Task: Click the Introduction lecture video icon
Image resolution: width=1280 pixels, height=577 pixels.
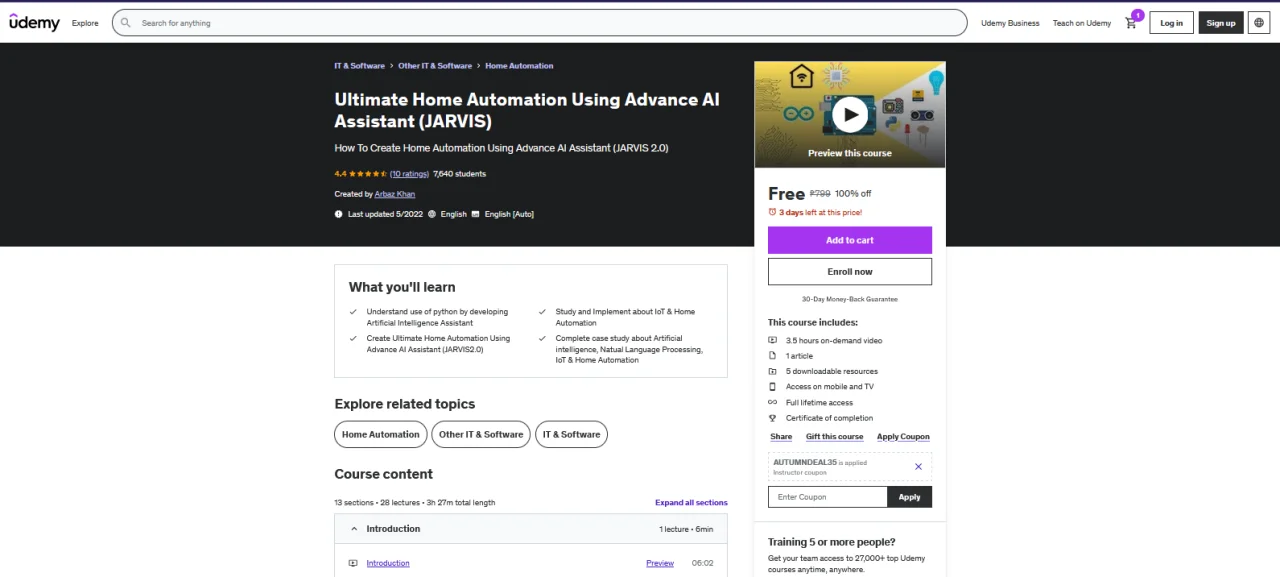Action: pos(353,563)
